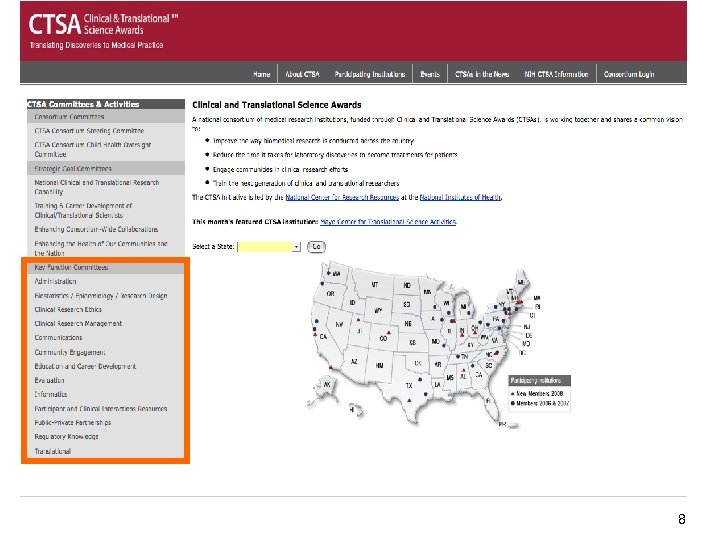Click the Consortium Committees section header
Screen dimensions: 720x540
[106, 117]
